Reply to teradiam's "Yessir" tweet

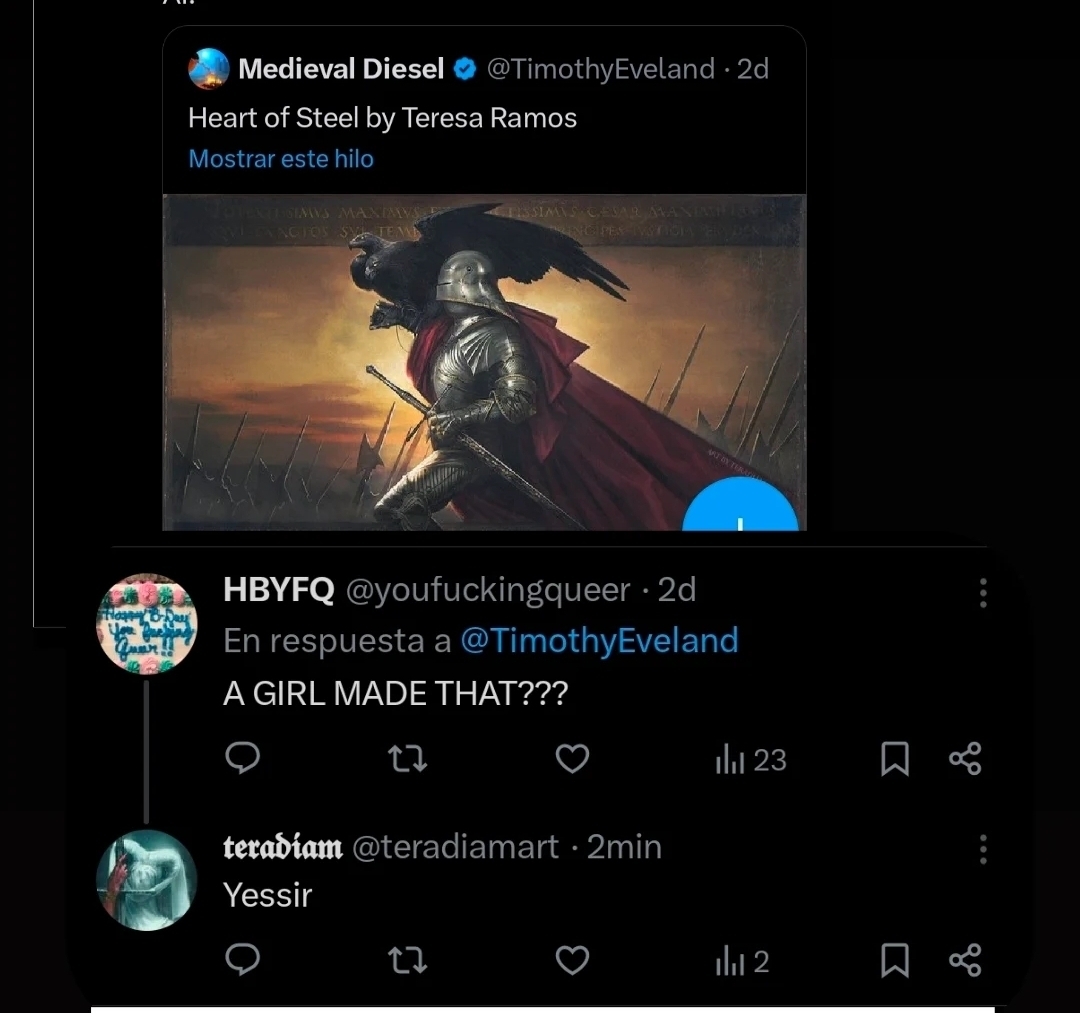pyautogui.click(x=242, y=960)
